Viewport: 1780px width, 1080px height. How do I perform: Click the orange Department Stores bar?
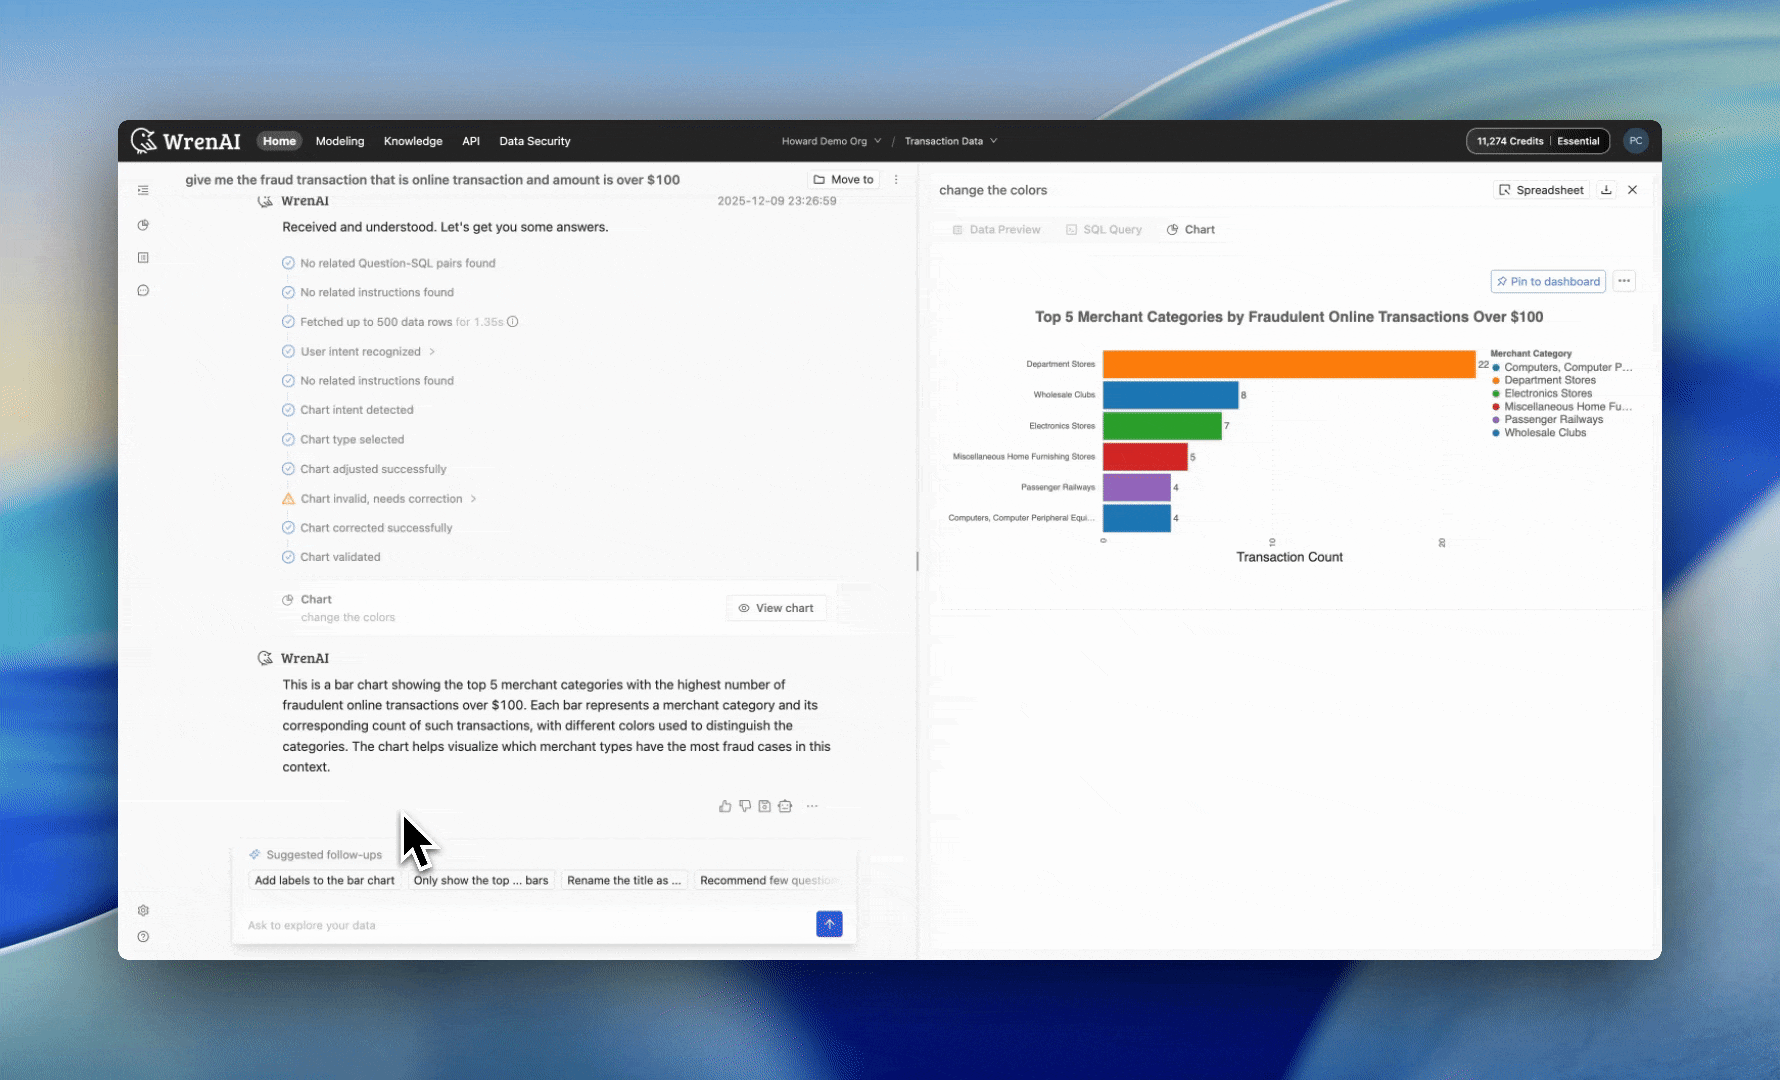click(x=1288, y=364)
